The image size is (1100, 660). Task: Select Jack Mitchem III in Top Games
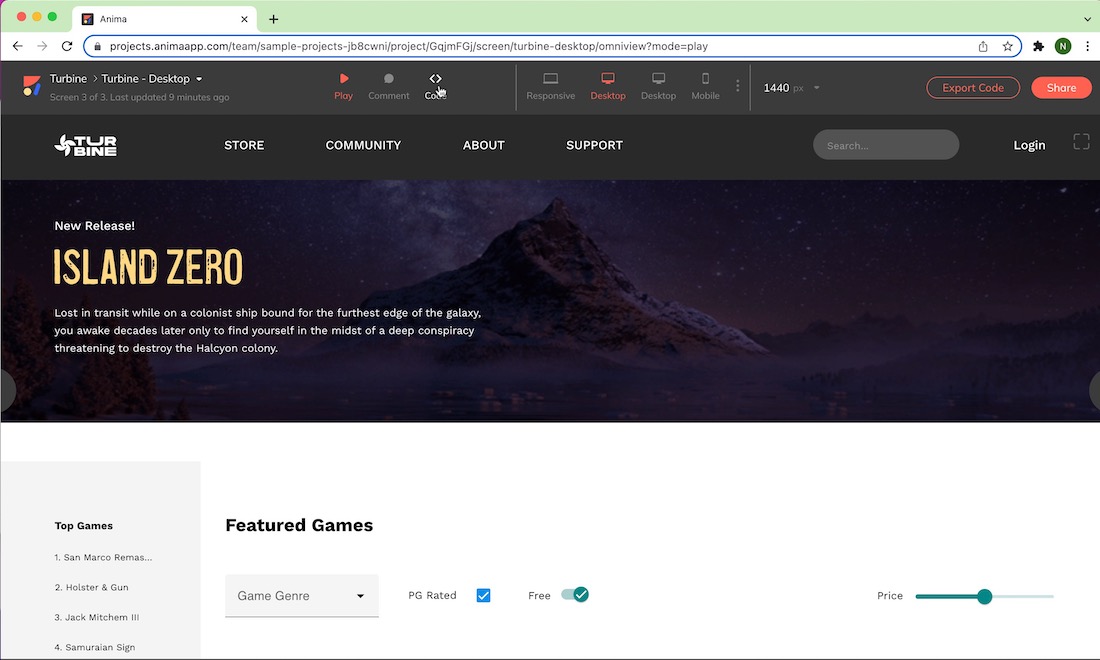point(97,617)
